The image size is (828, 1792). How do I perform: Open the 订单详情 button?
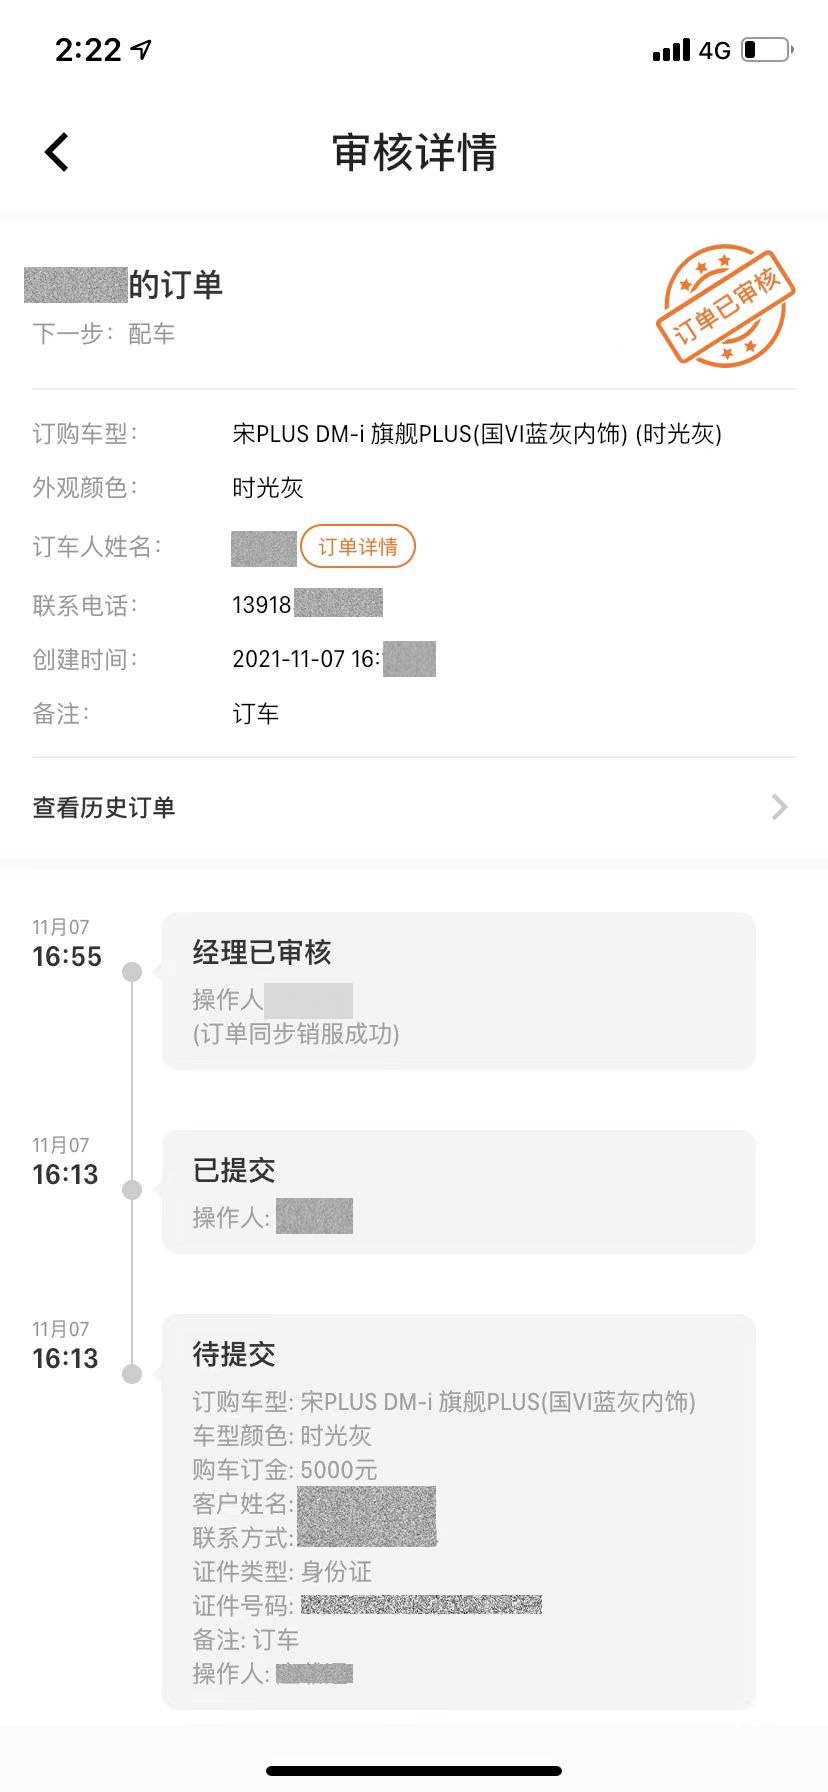[x=357, y=547]
